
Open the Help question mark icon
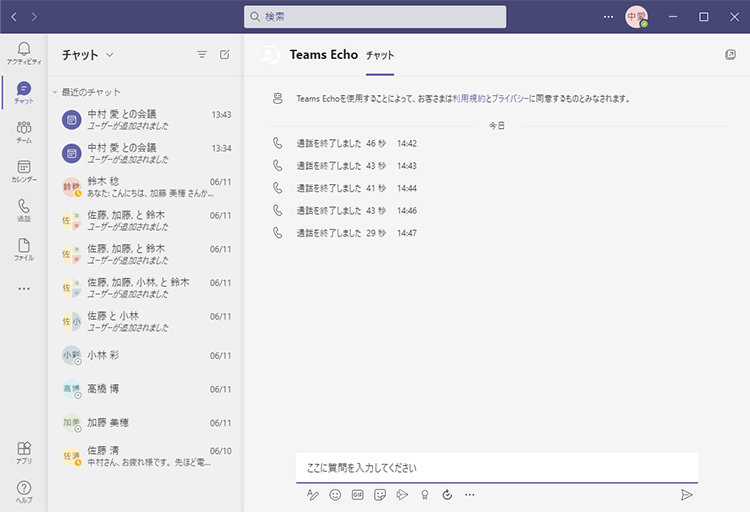point(24,488)
